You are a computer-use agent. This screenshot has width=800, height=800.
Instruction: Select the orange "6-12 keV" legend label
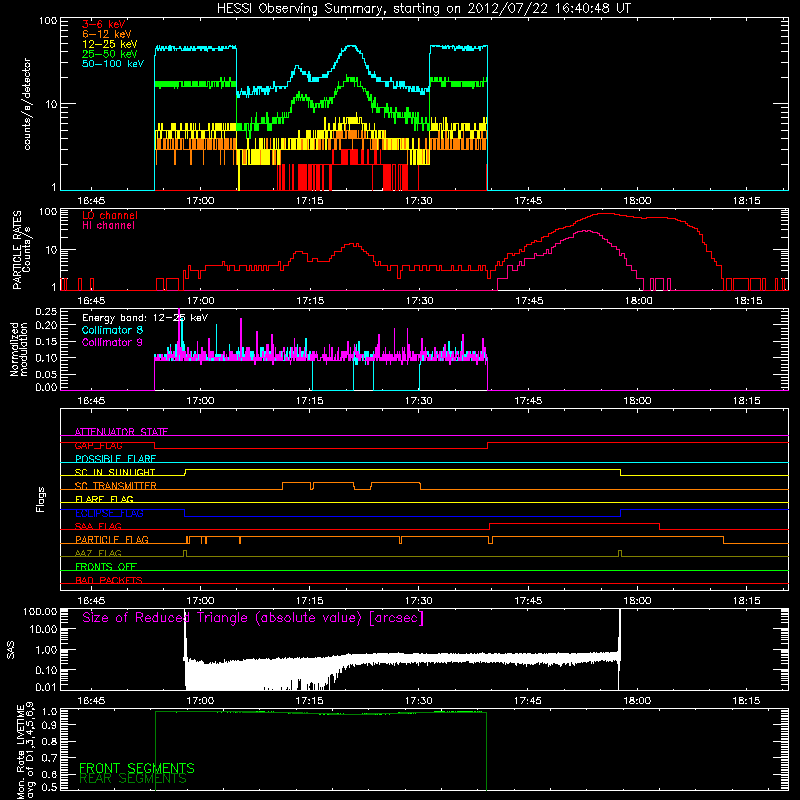[107, 34]
